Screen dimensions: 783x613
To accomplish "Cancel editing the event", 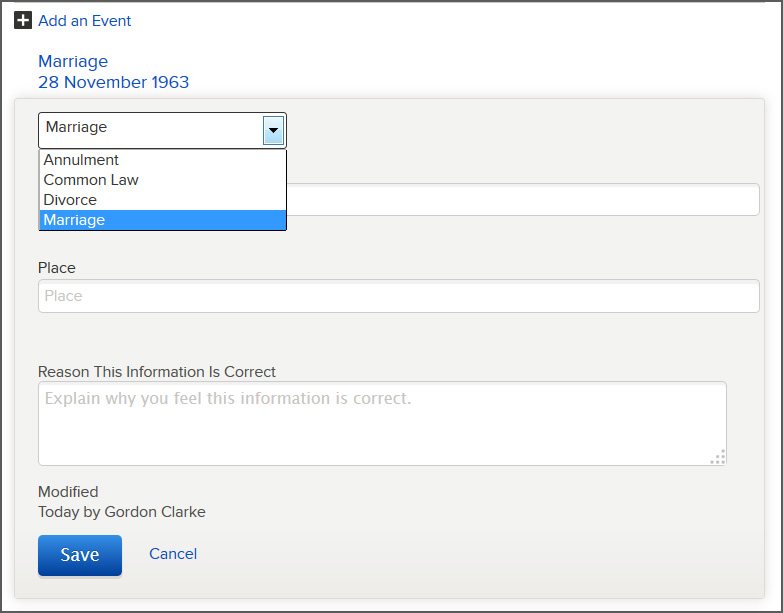I will [173, 554].
